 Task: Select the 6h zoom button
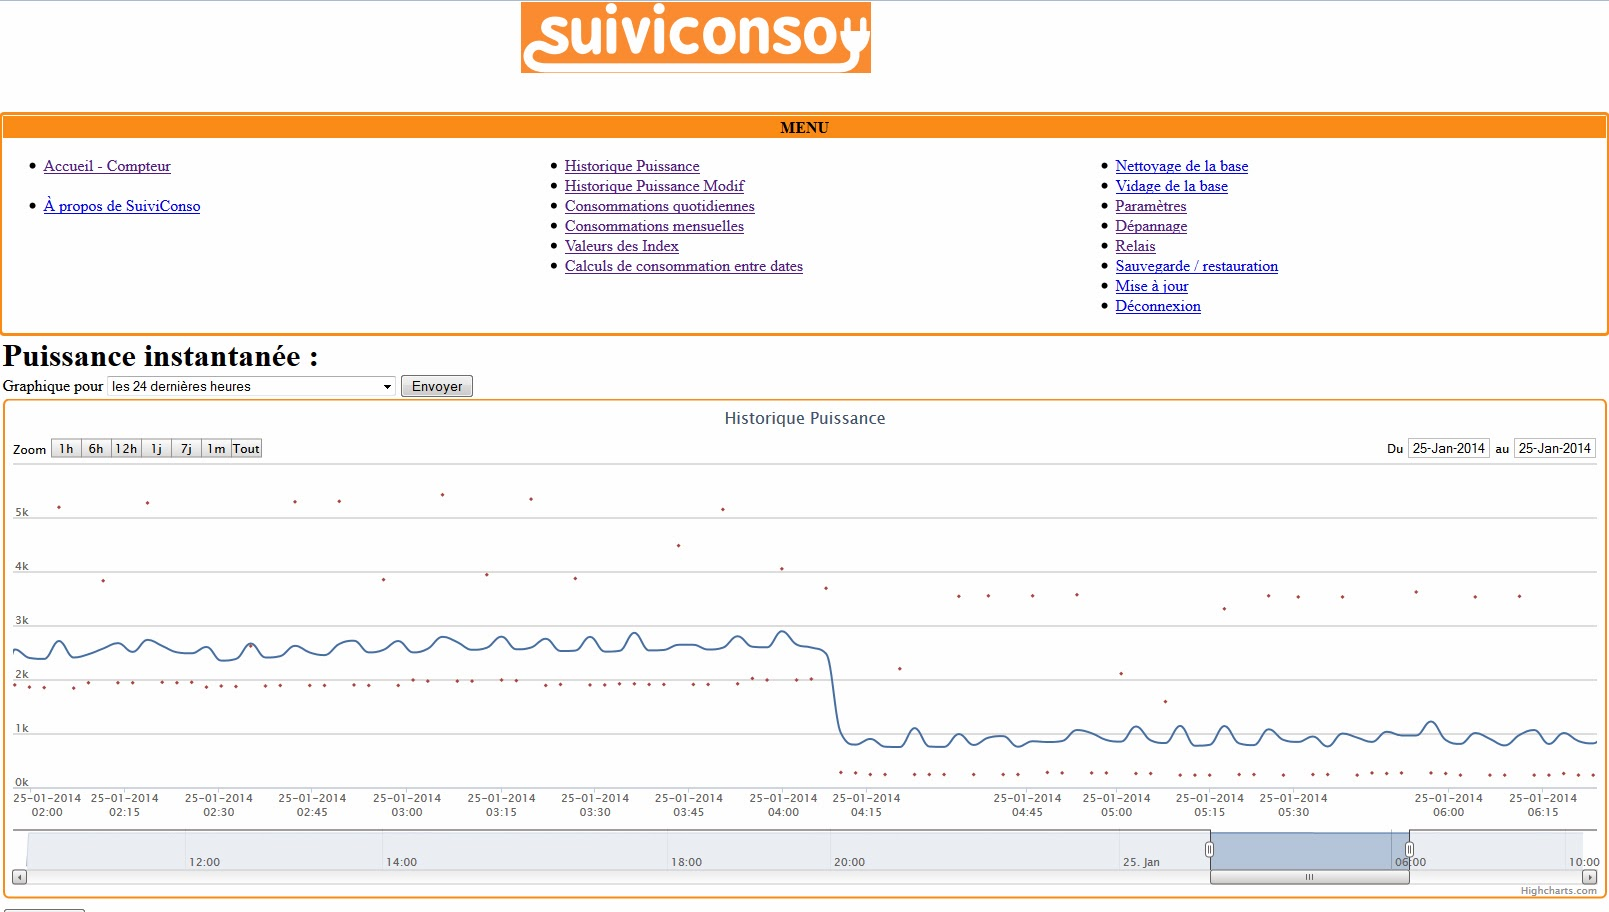(96, 449)
